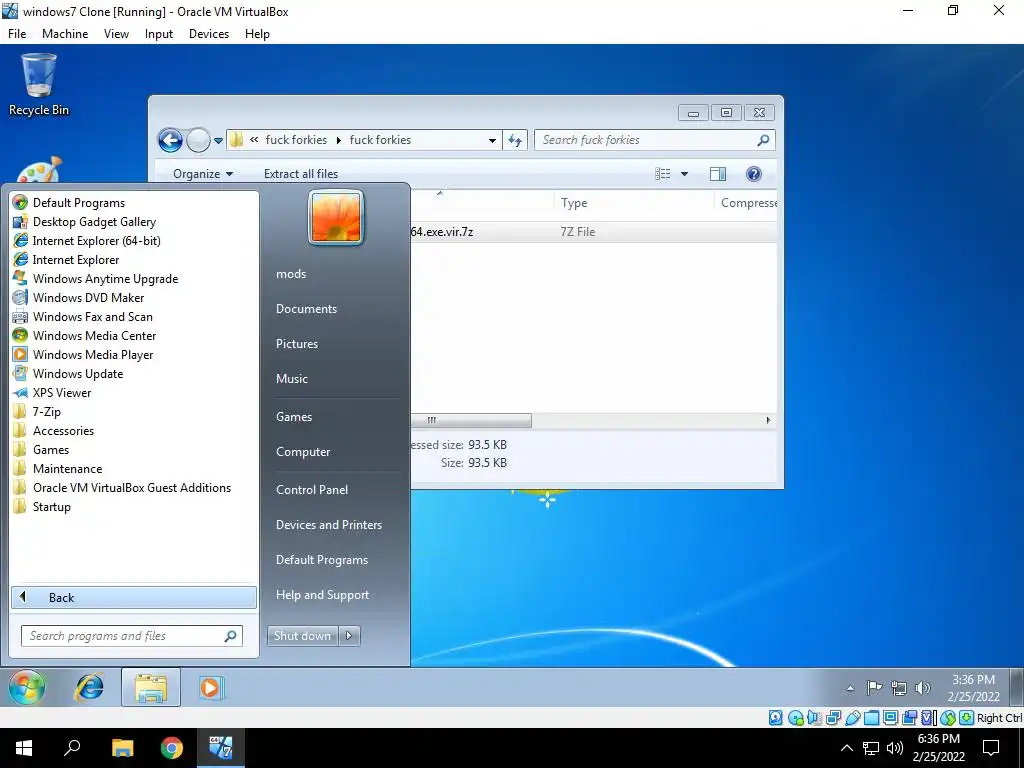Click the Explorer help icon
The width and height of the screenshot is (1024, 768).
coord(754,174)
